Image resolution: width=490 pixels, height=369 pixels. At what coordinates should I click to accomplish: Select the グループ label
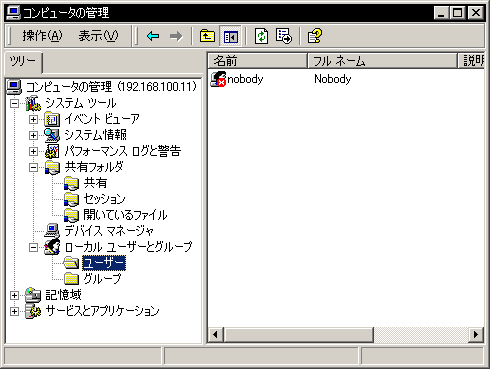102,279
